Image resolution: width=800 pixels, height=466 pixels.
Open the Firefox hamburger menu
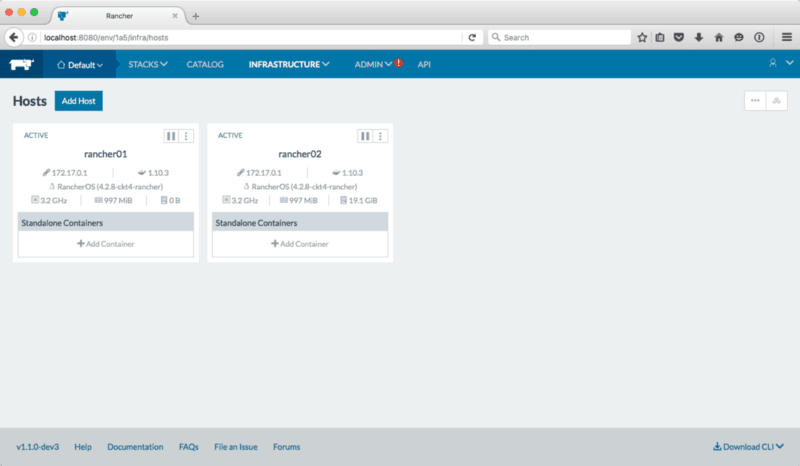tap(786, 37)
